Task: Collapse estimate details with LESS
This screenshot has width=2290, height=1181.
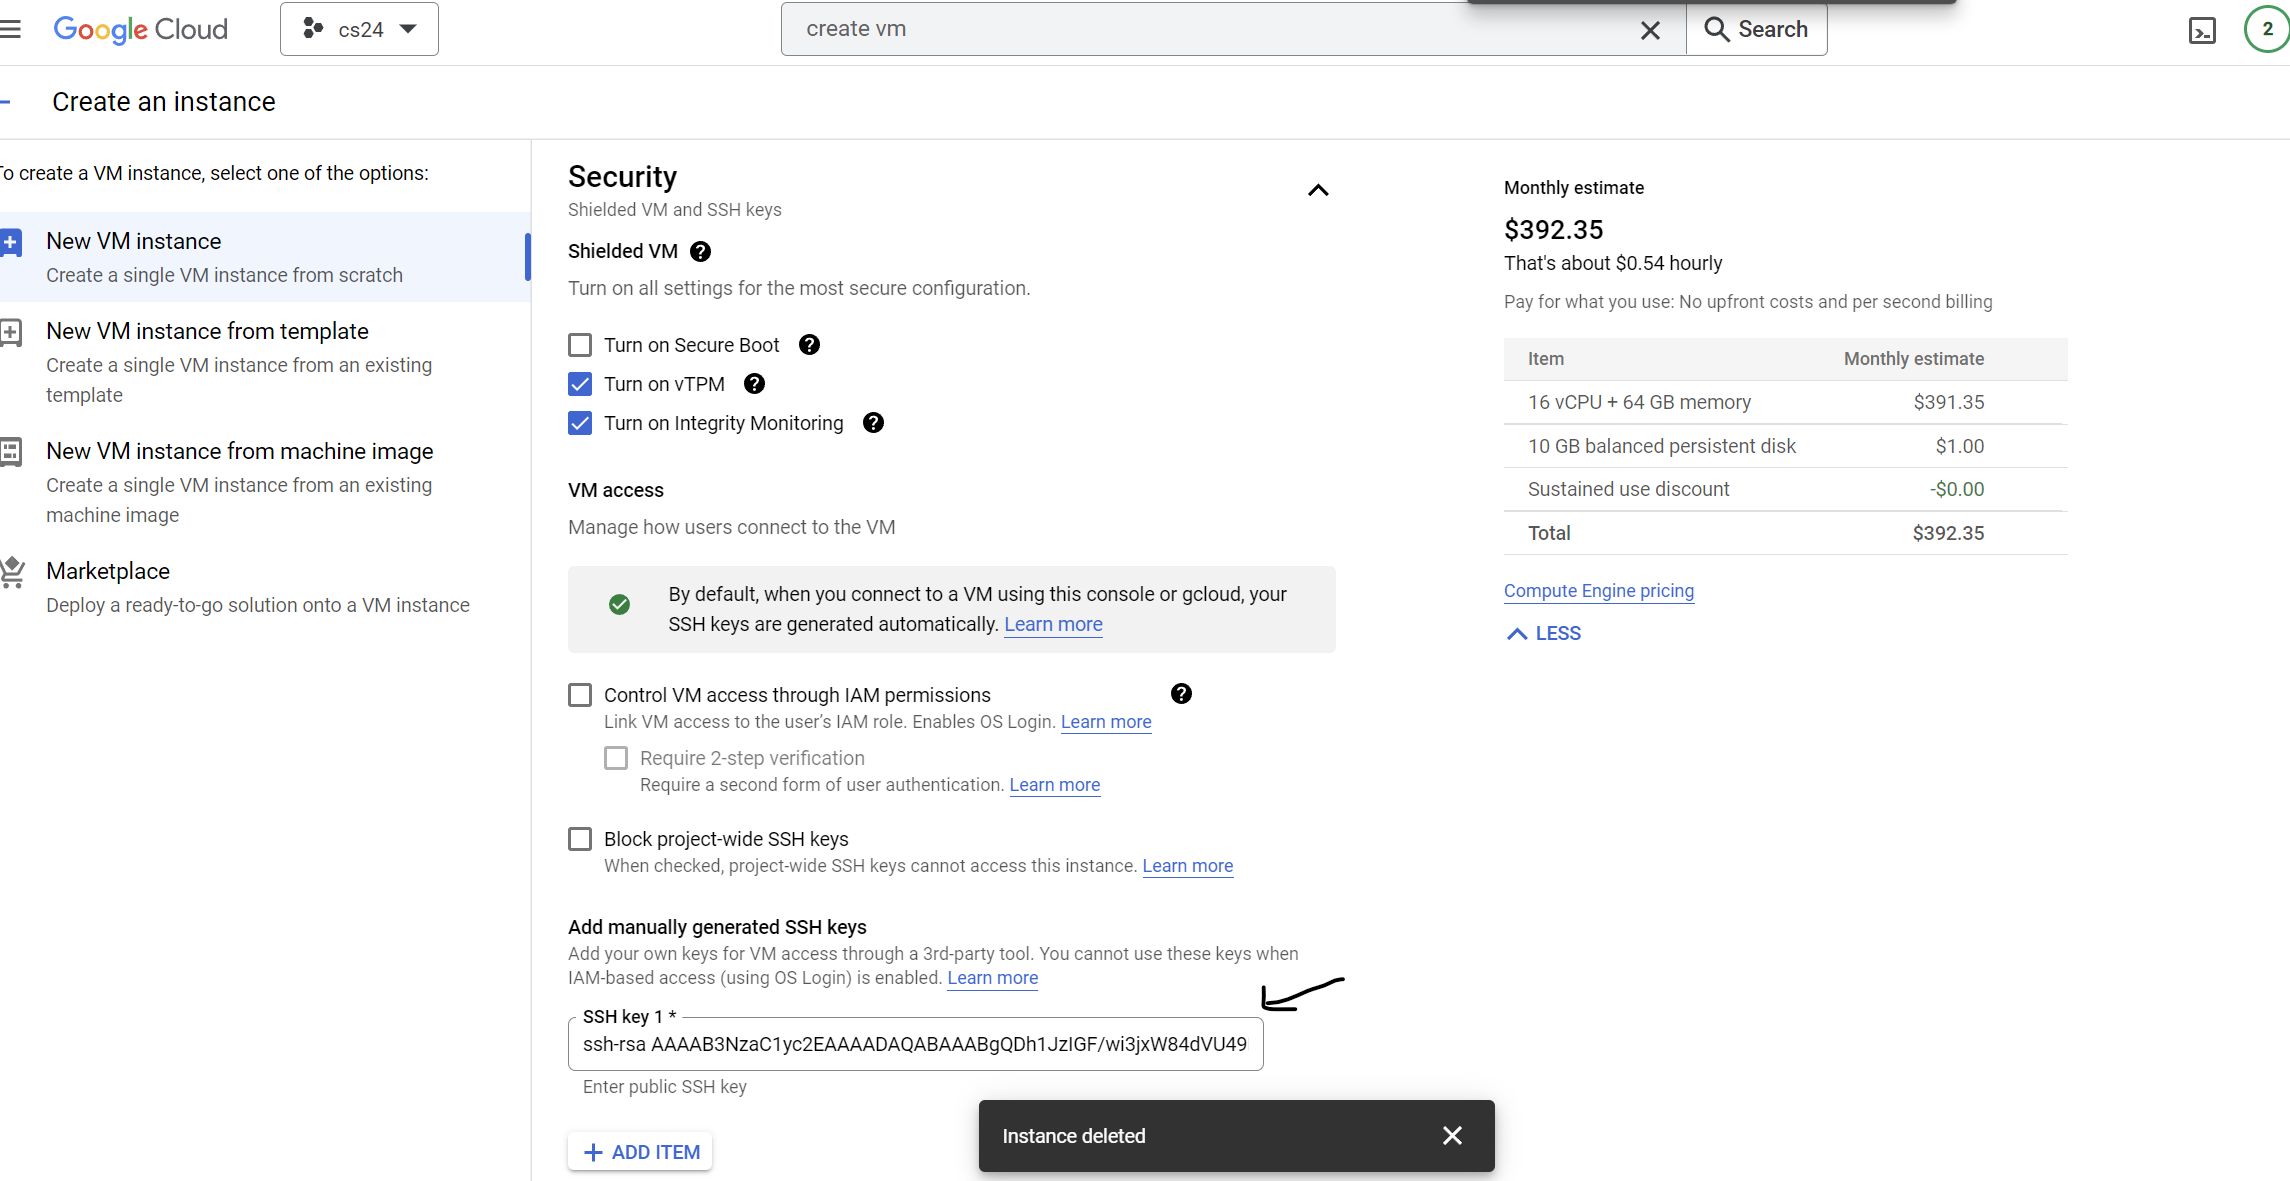Action: [1544, 634]
